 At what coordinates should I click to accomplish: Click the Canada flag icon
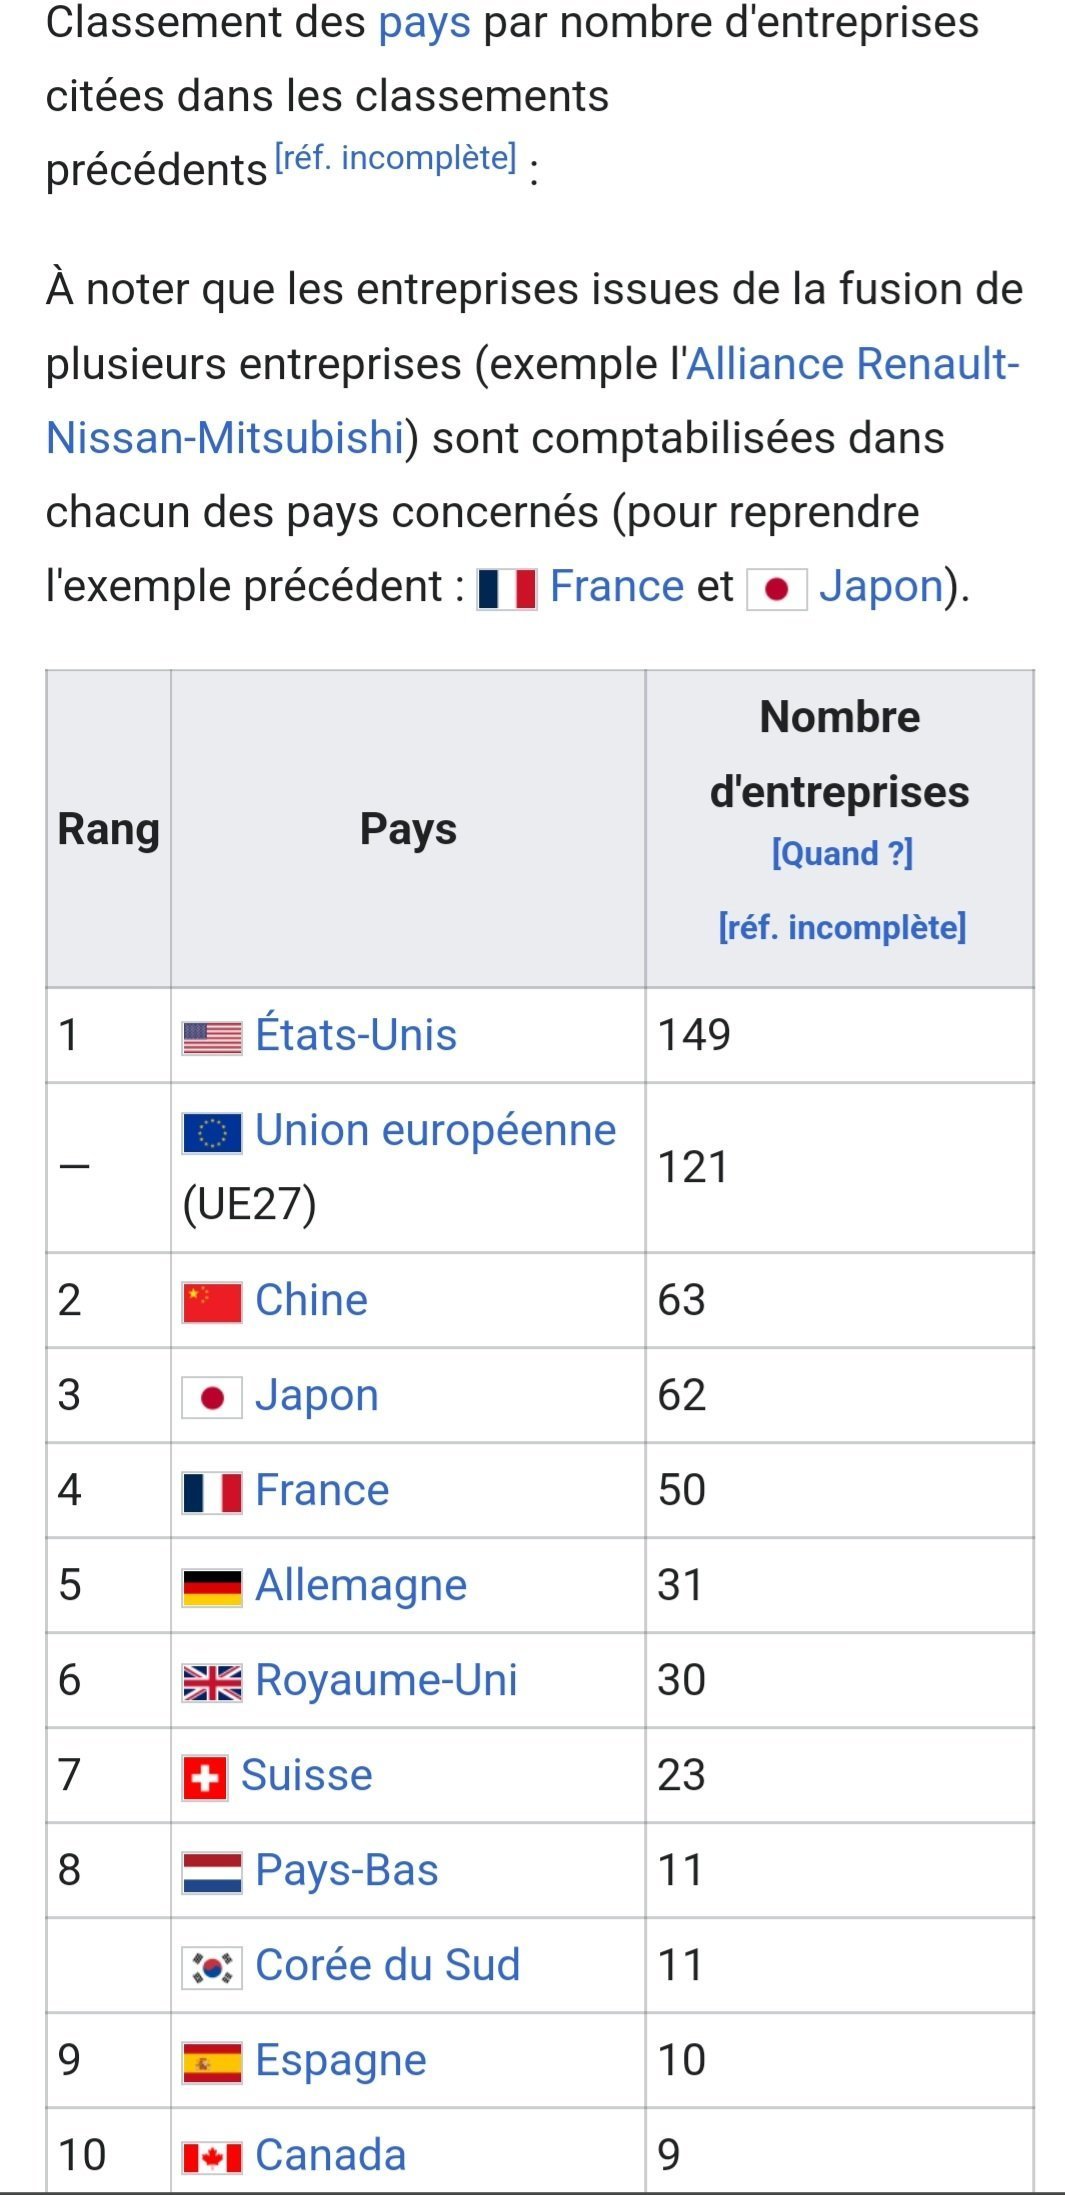click(x=212, y=2158)
